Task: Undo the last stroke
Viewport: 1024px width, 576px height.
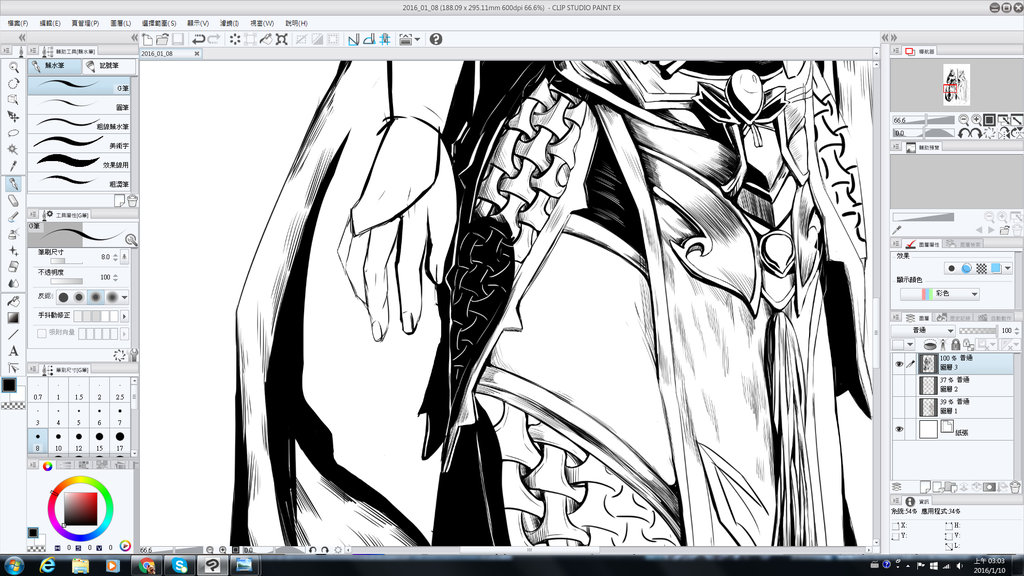Action: pyautogui.click(x=199, y=39)
